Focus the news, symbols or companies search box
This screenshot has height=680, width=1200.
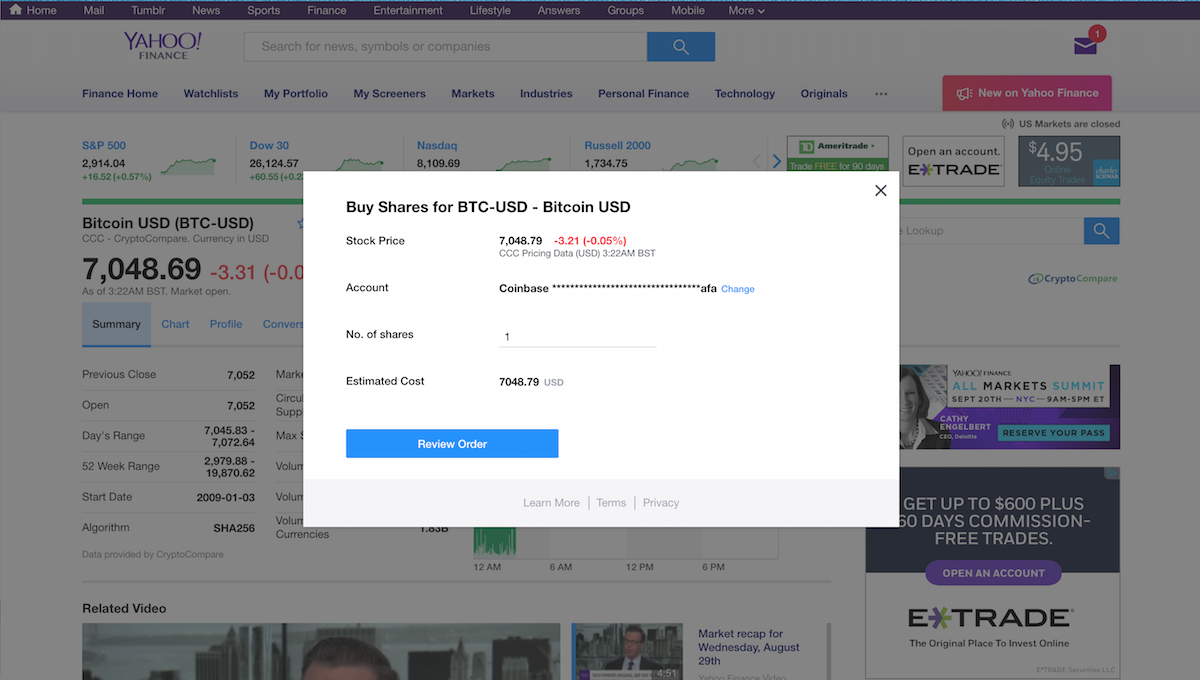coord(445,46)
